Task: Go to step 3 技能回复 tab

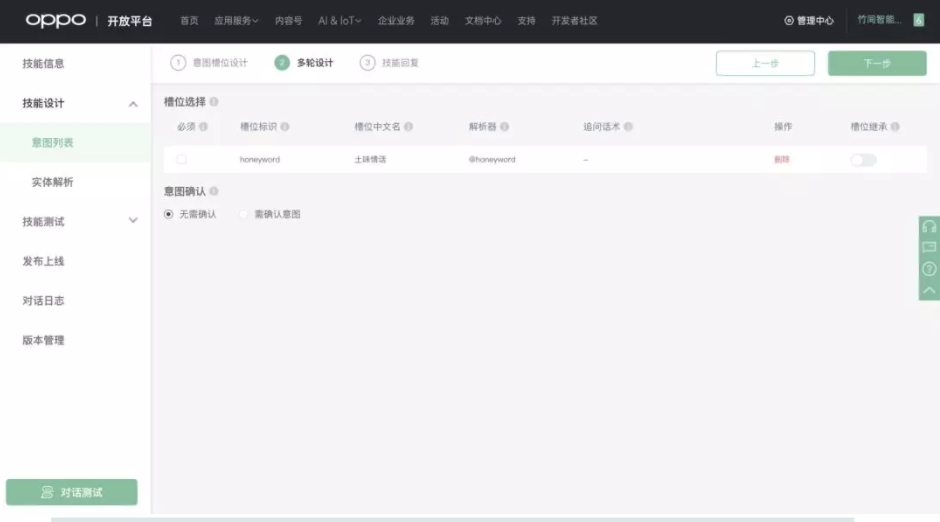Action: 390,63
